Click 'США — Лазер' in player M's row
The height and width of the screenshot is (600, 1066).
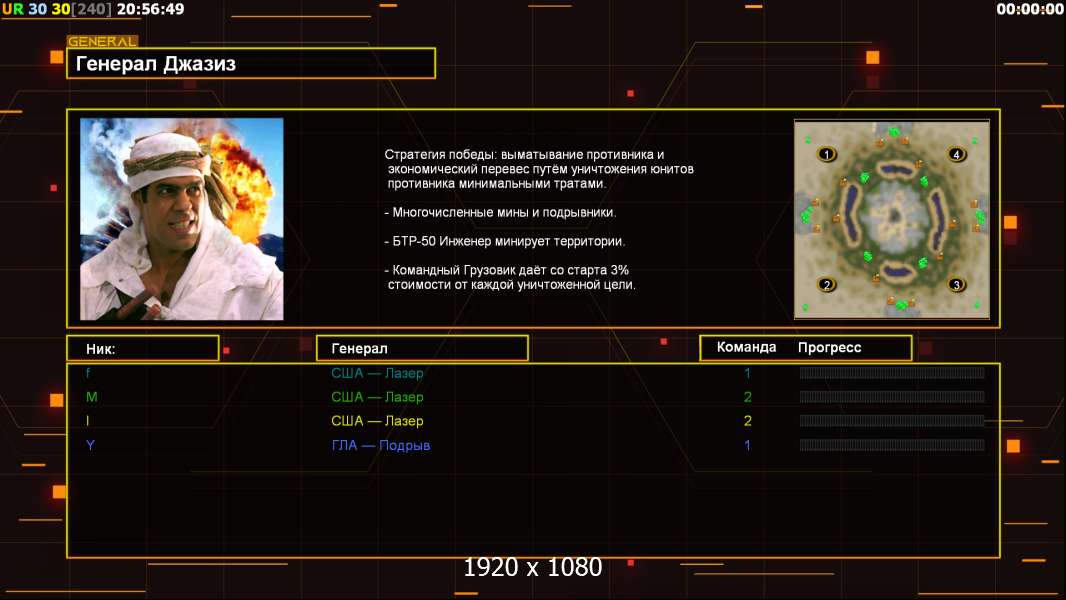[x=377, y=397]
